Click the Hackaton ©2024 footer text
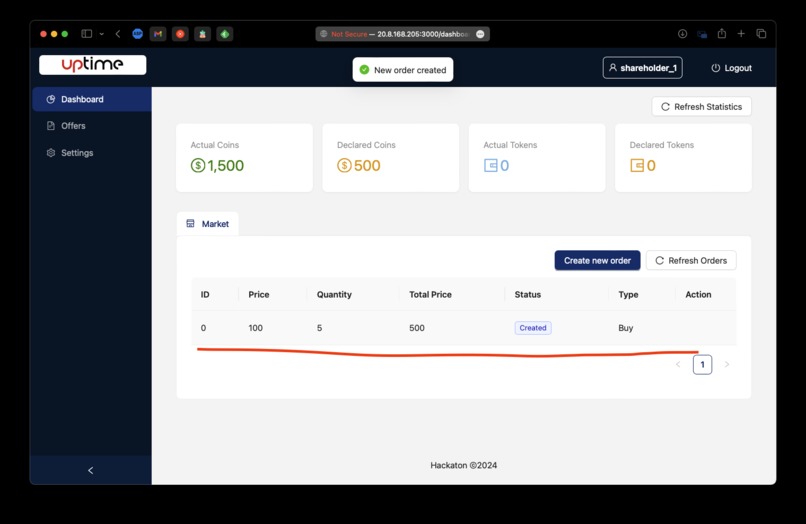The image size is (806, 524). tap(464, 465)
